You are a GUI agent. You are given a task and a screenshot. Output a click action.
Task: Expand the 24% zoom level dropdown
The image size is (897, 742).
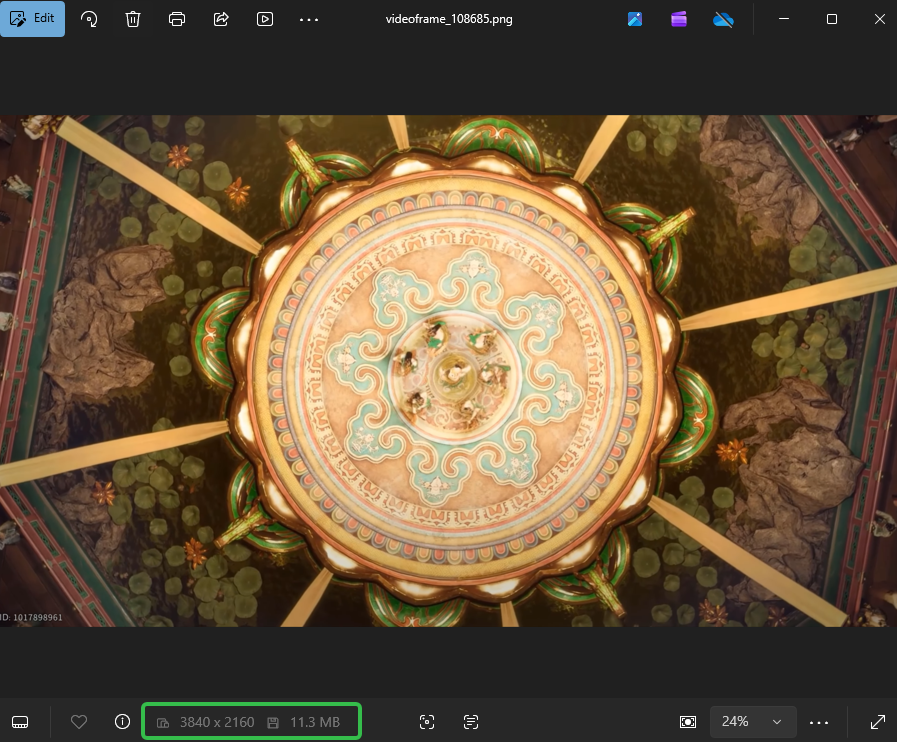tap(753, 722)
